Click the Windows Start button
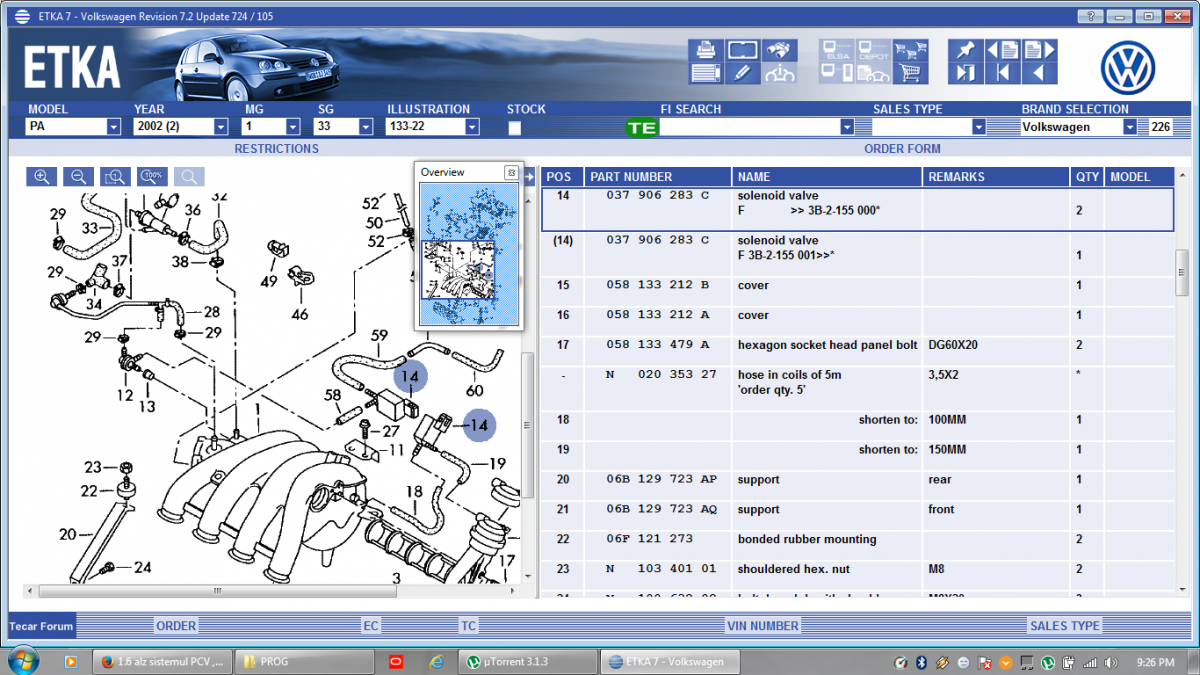1200x675 pixels. tap(23, 660)
